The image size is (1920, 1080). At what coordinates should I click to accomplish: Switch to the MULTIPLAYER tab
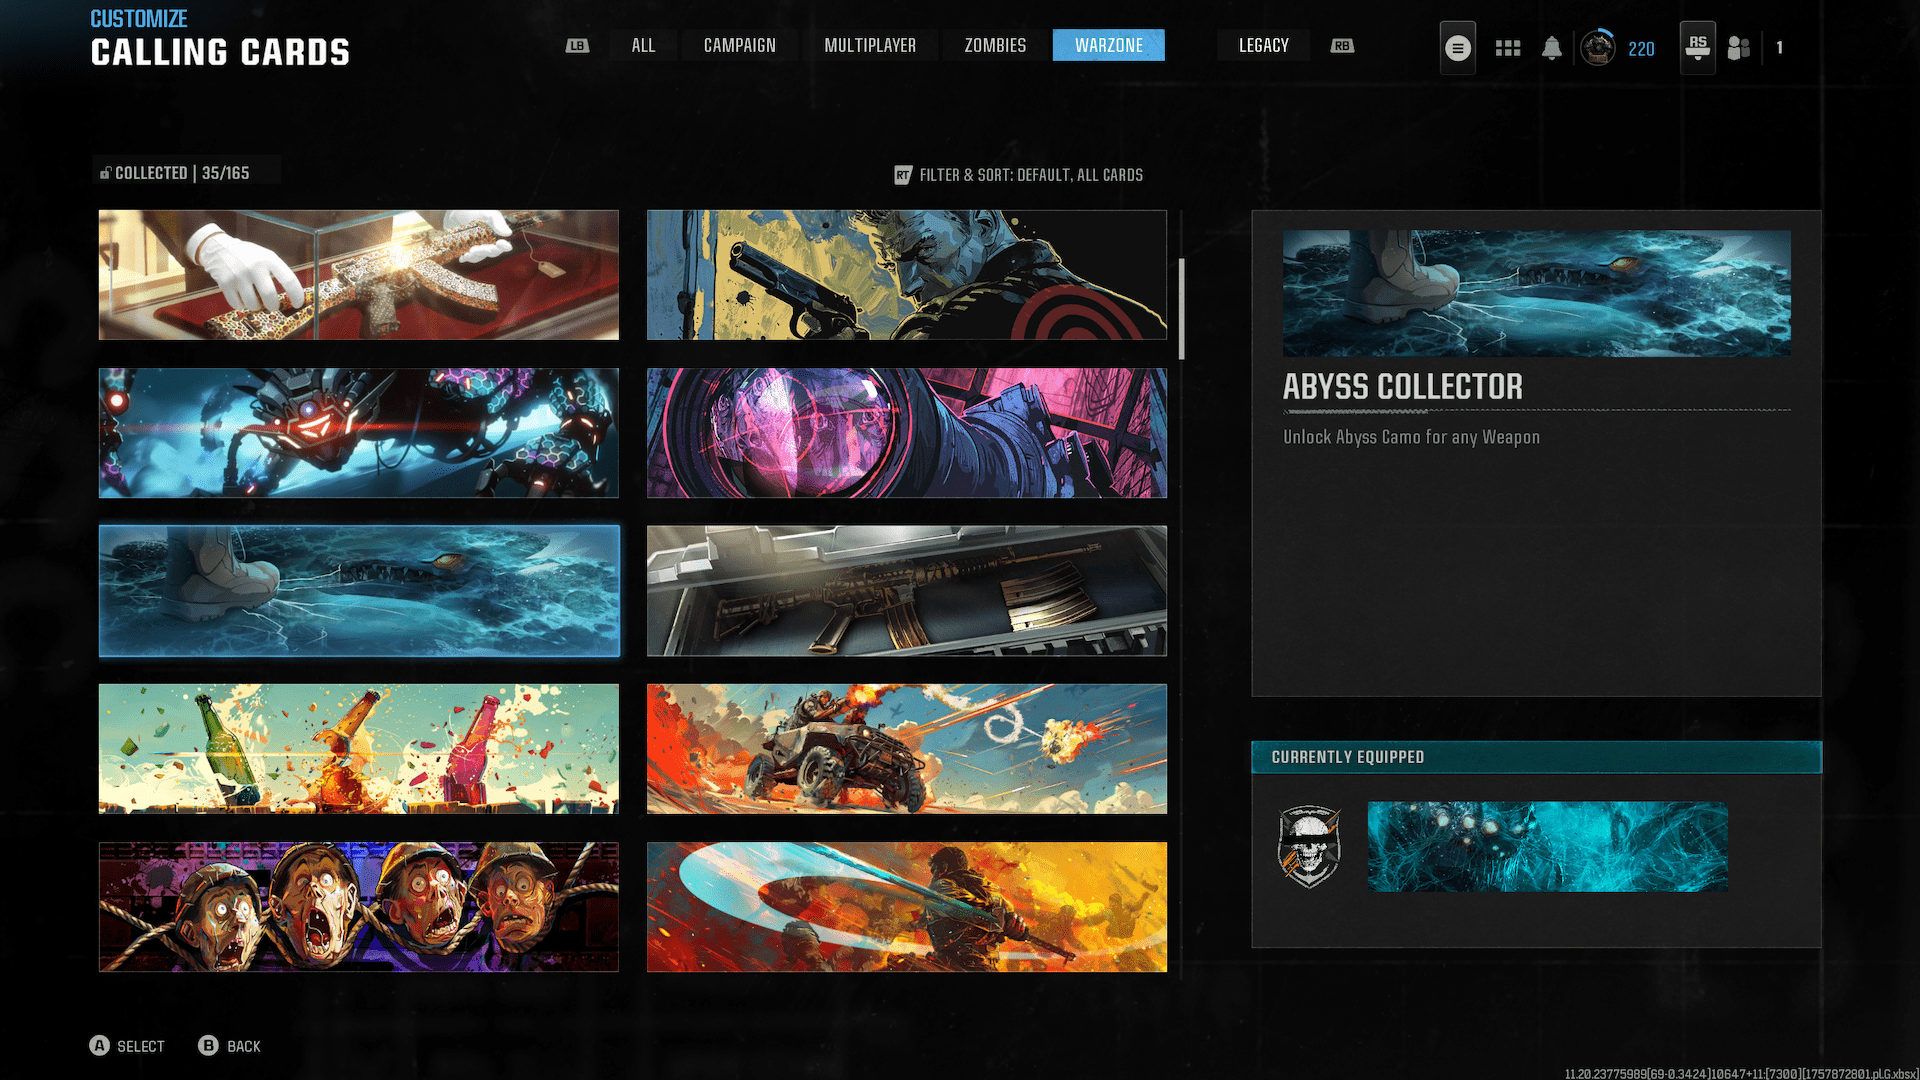870,45
